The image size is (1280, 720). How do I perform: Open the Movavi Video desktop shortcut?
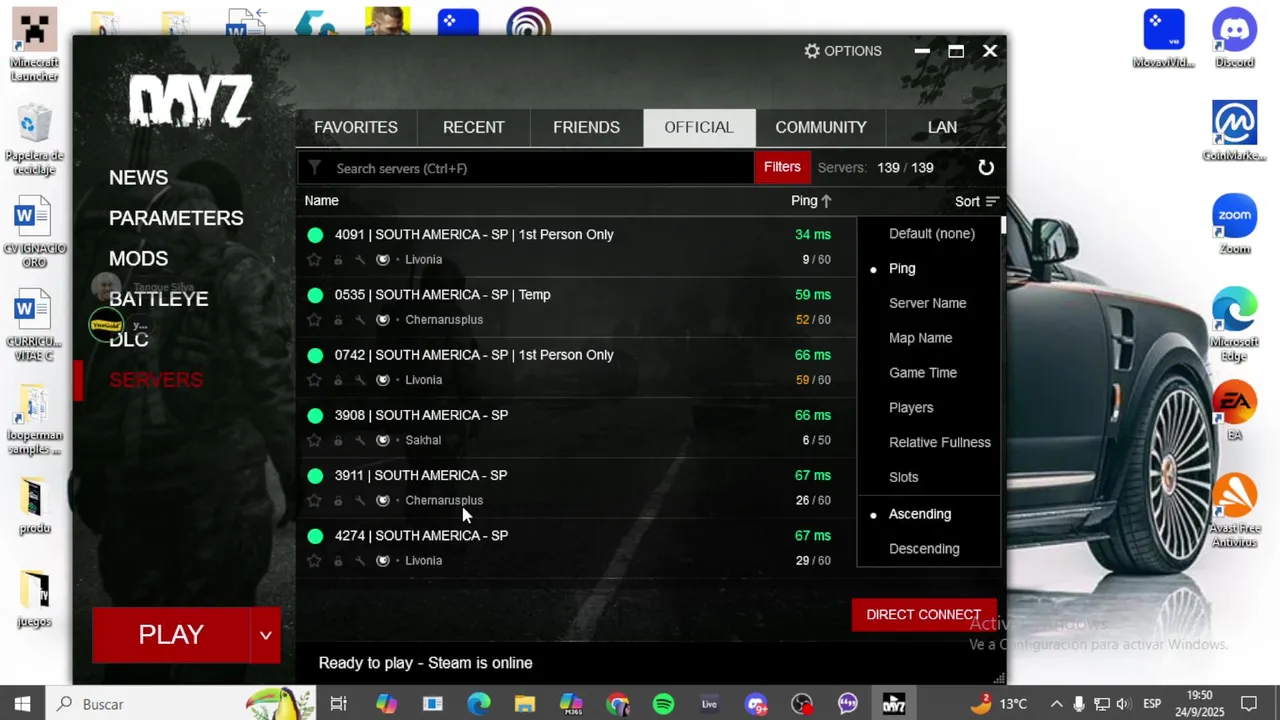coord(1164,38)
